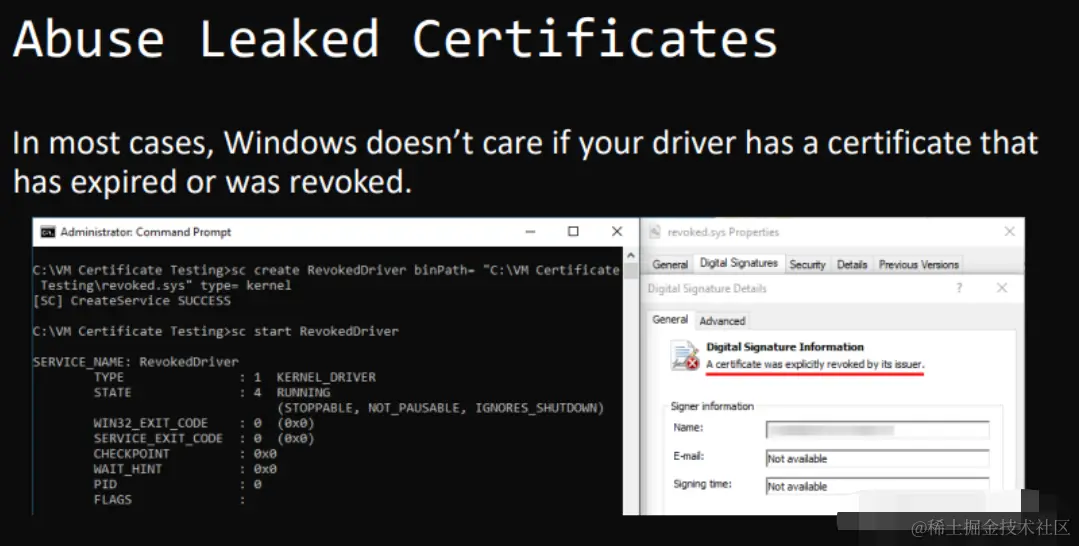1079x546 pixels.
Task: Maximize the Administrator Command Prompt window
Action: click(x=573, y=231)
